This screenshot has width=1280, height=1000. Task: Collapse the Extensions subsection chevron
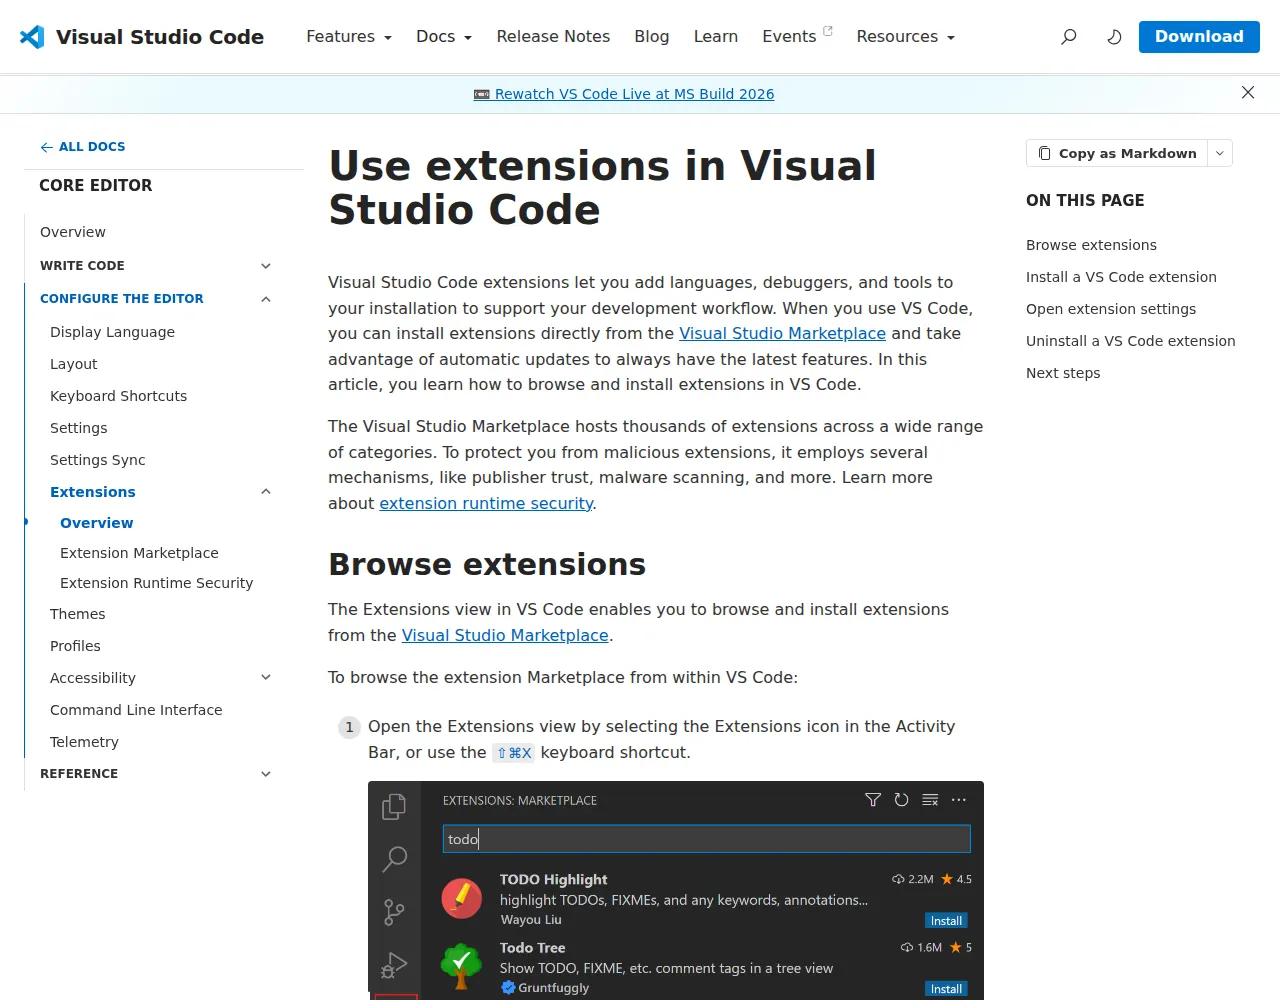[266, 492]
